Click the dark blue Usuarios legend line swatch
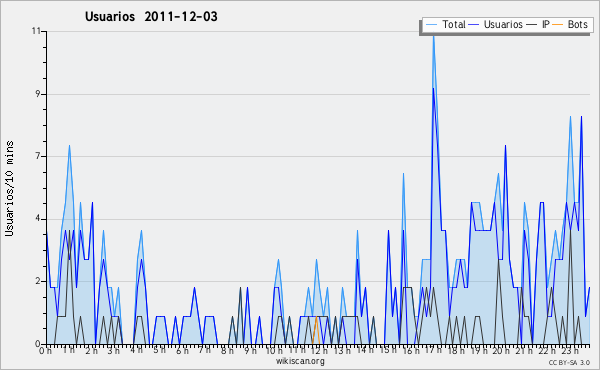Viewport: 600px width, 370px height. 474,25
